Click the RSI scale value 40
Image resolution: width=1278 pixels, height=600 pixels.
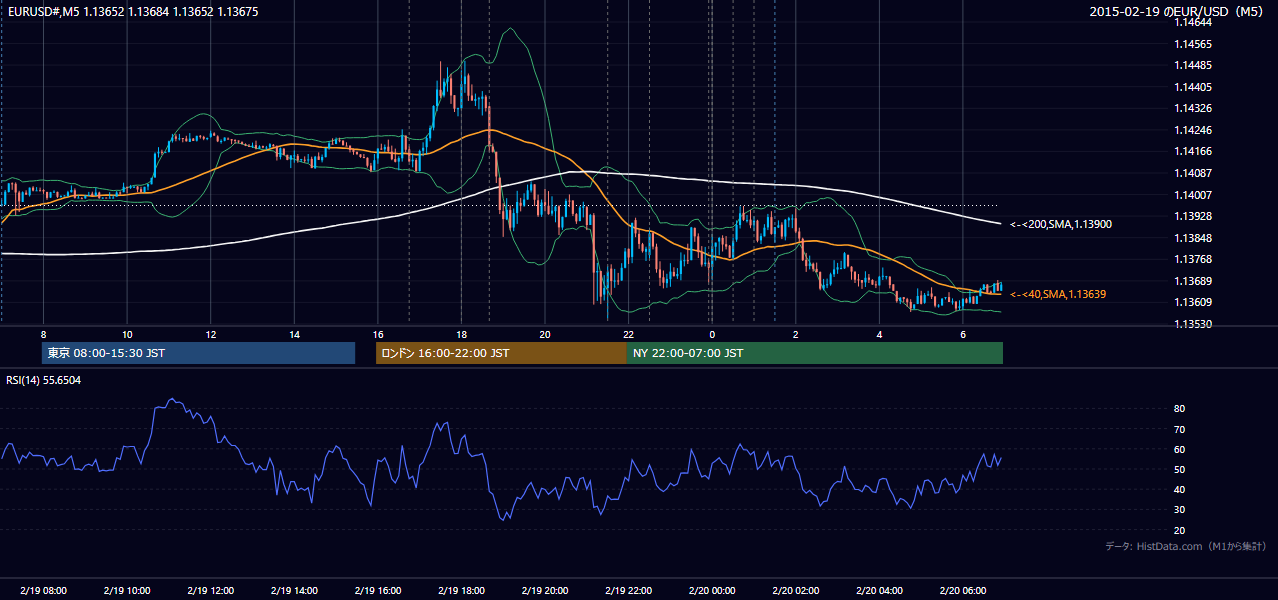pyautogui.click(x=1180, y=489)
